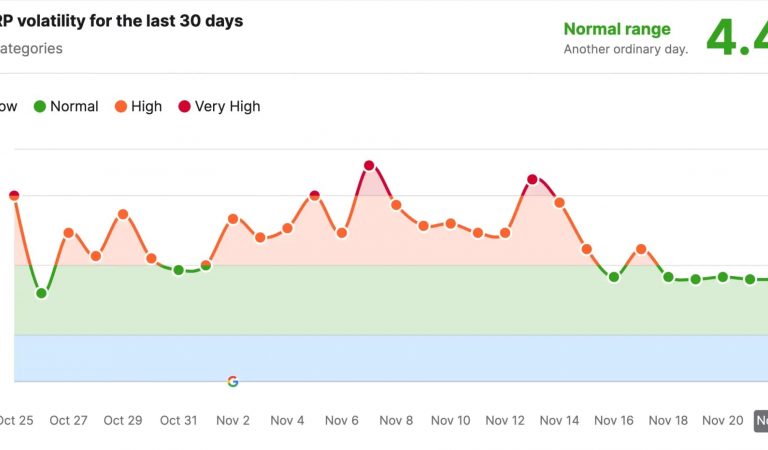
Task: Click the large green volatility score
Action: (x=736, y=36)
